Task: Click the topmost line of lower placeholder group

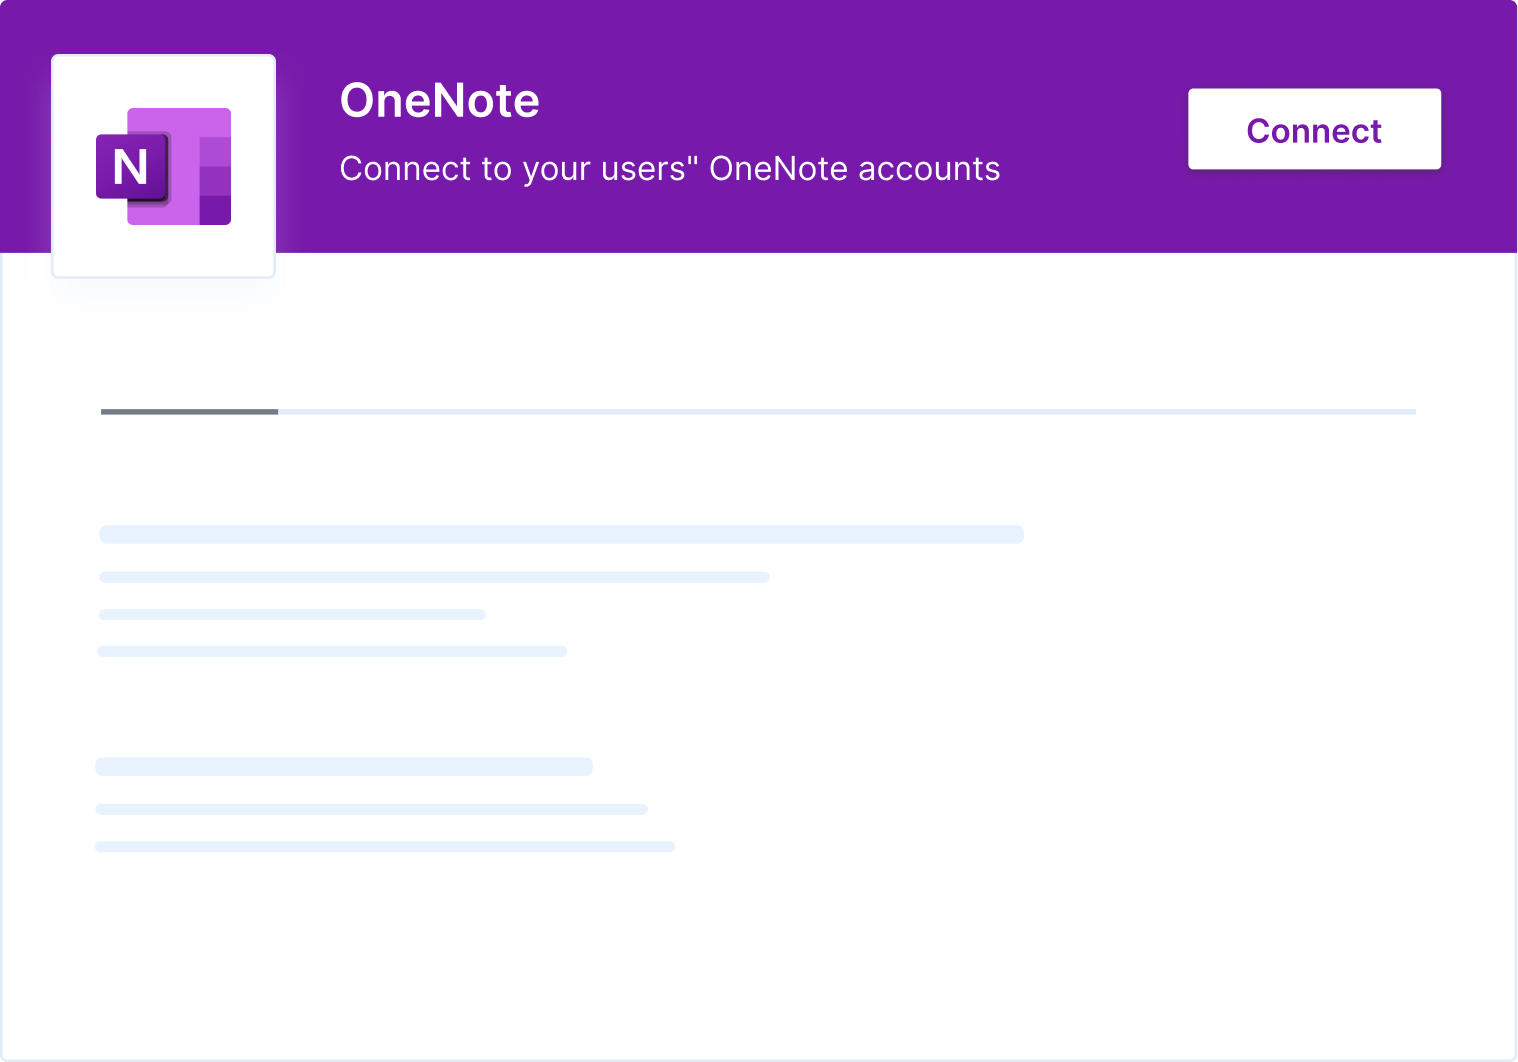Action: click(x=343, y=766)
